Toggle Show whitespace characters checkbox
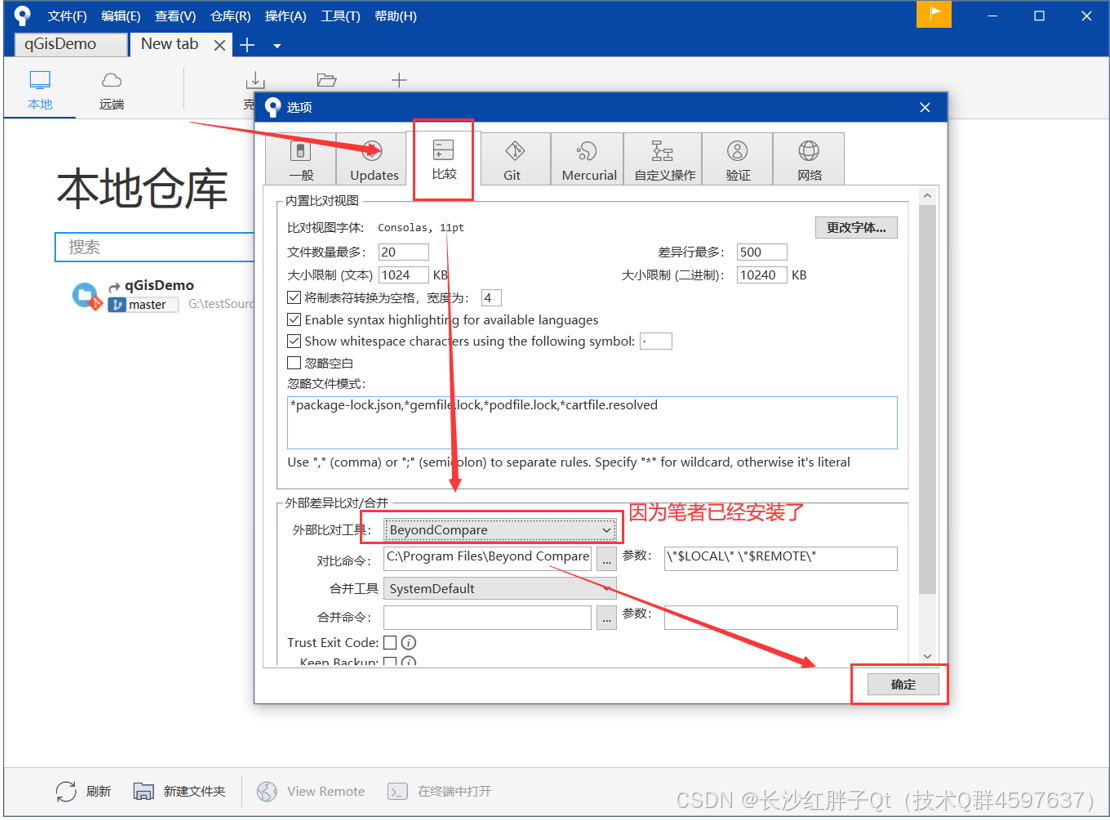This screenshot has height=820, width=1110. click(x=294, y=341)
